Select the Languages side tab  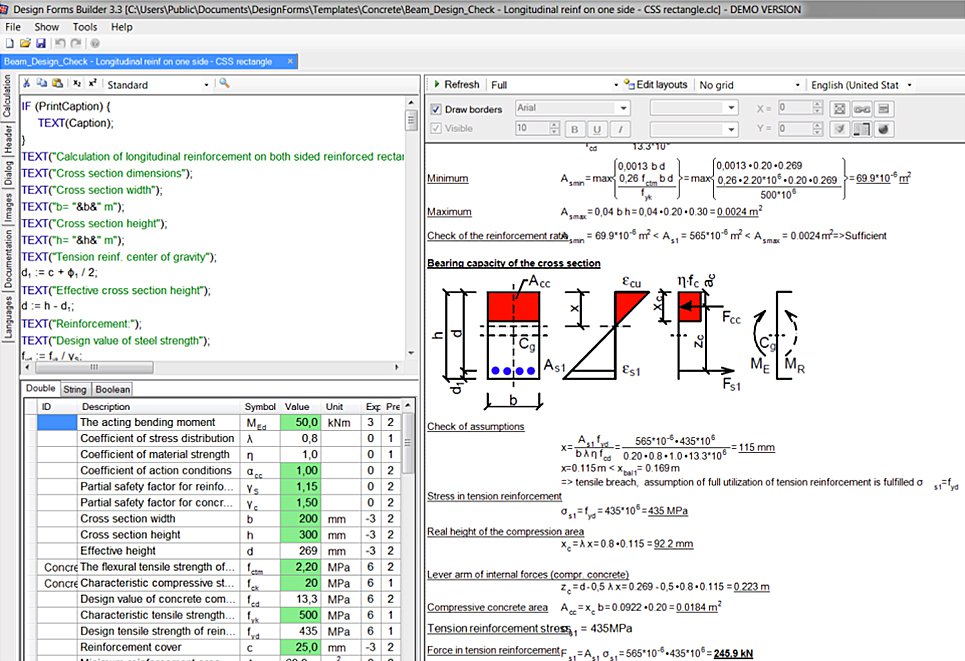(x=7, y=318)
